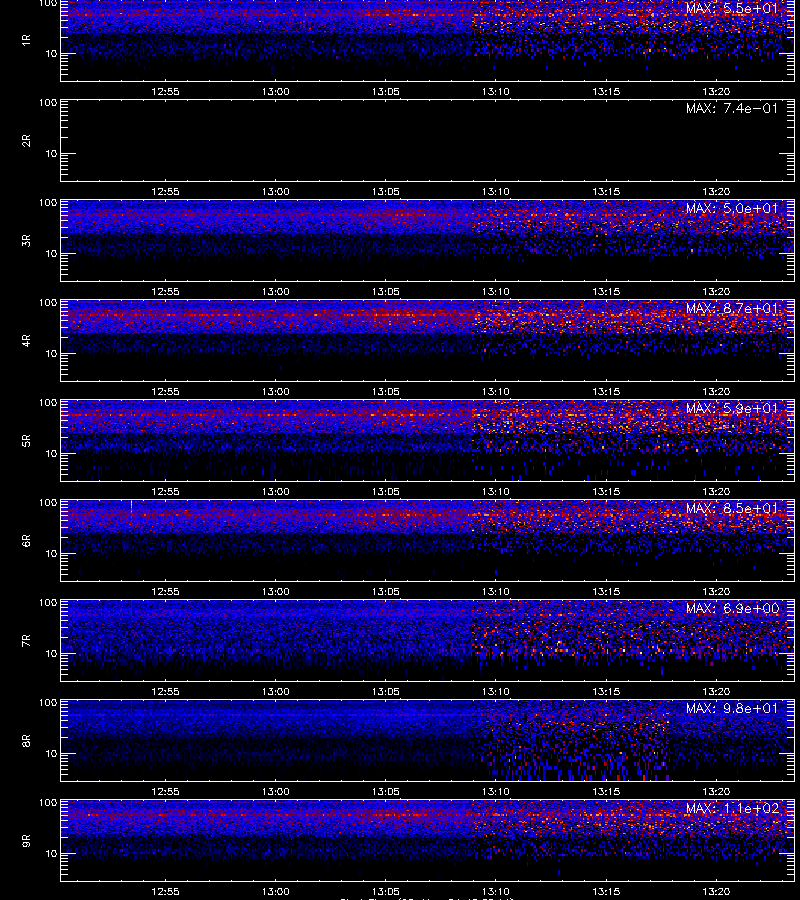
Task: Select the 7R panel axis label
Action: pos(26,640)
